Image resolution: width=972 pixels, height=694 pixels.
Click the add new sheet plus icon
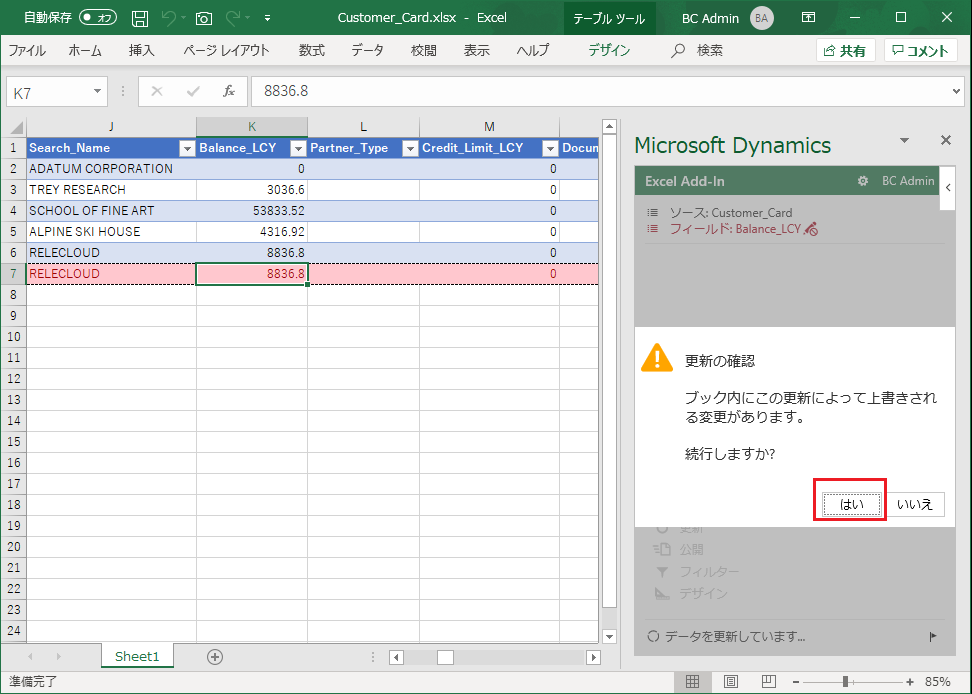click(215, 657)
